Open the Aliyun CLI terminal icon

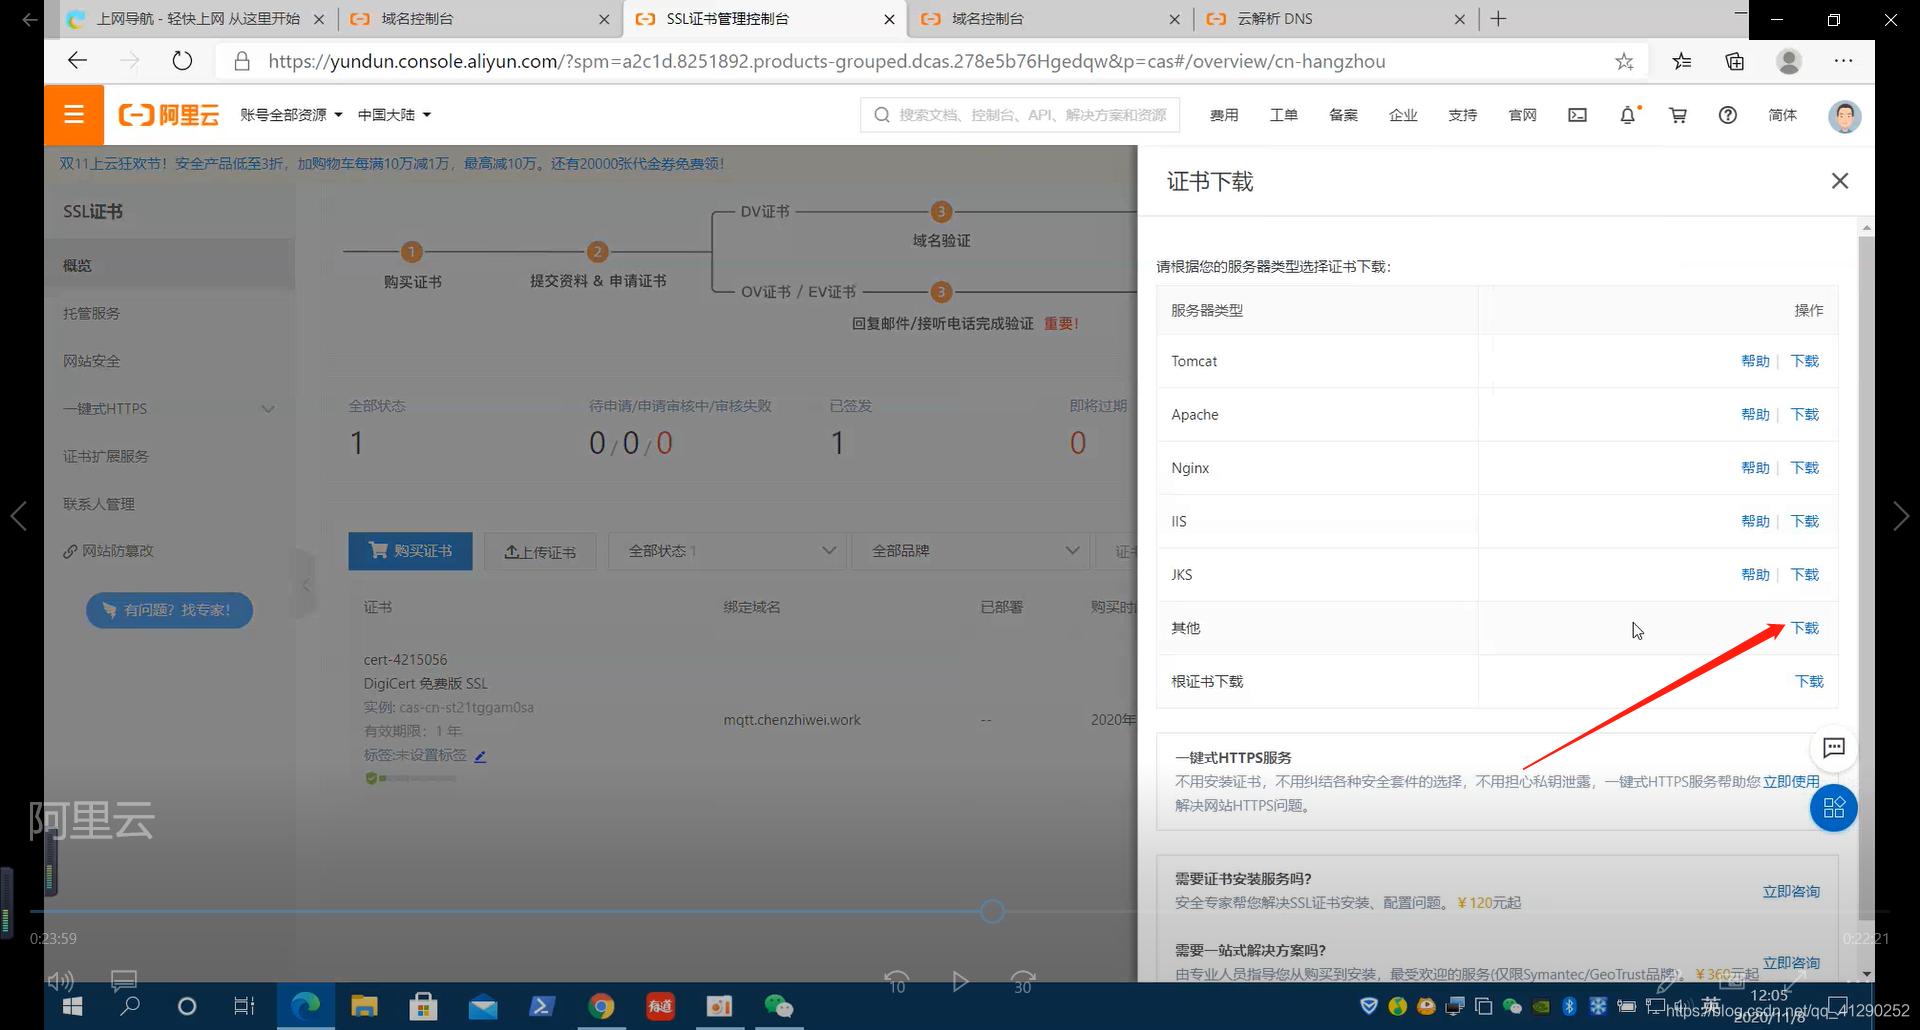click(x=1577, y=114)
